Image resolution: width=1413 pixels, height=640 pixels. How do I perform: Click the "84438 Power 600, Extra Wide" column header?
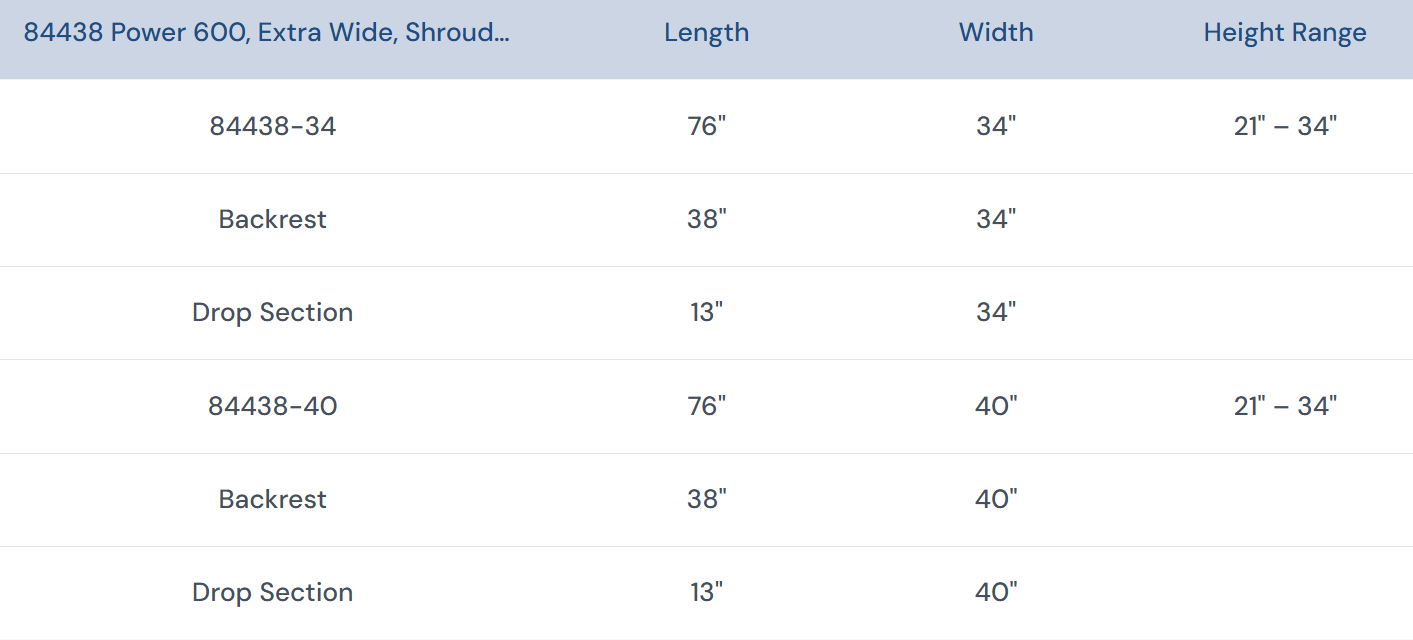266,33
